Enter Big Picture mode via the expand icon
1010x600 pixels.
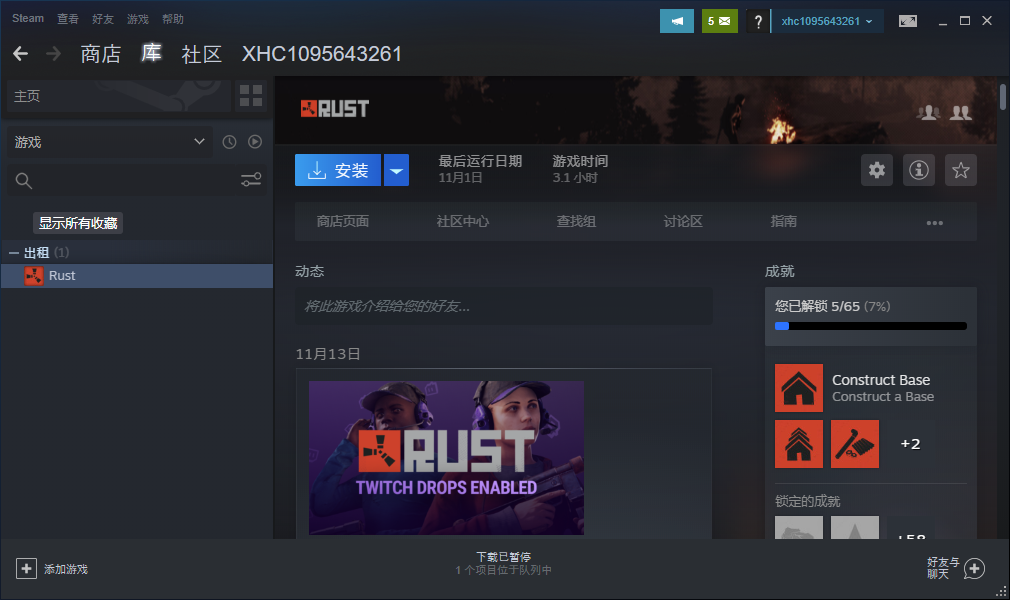(908, 21)
